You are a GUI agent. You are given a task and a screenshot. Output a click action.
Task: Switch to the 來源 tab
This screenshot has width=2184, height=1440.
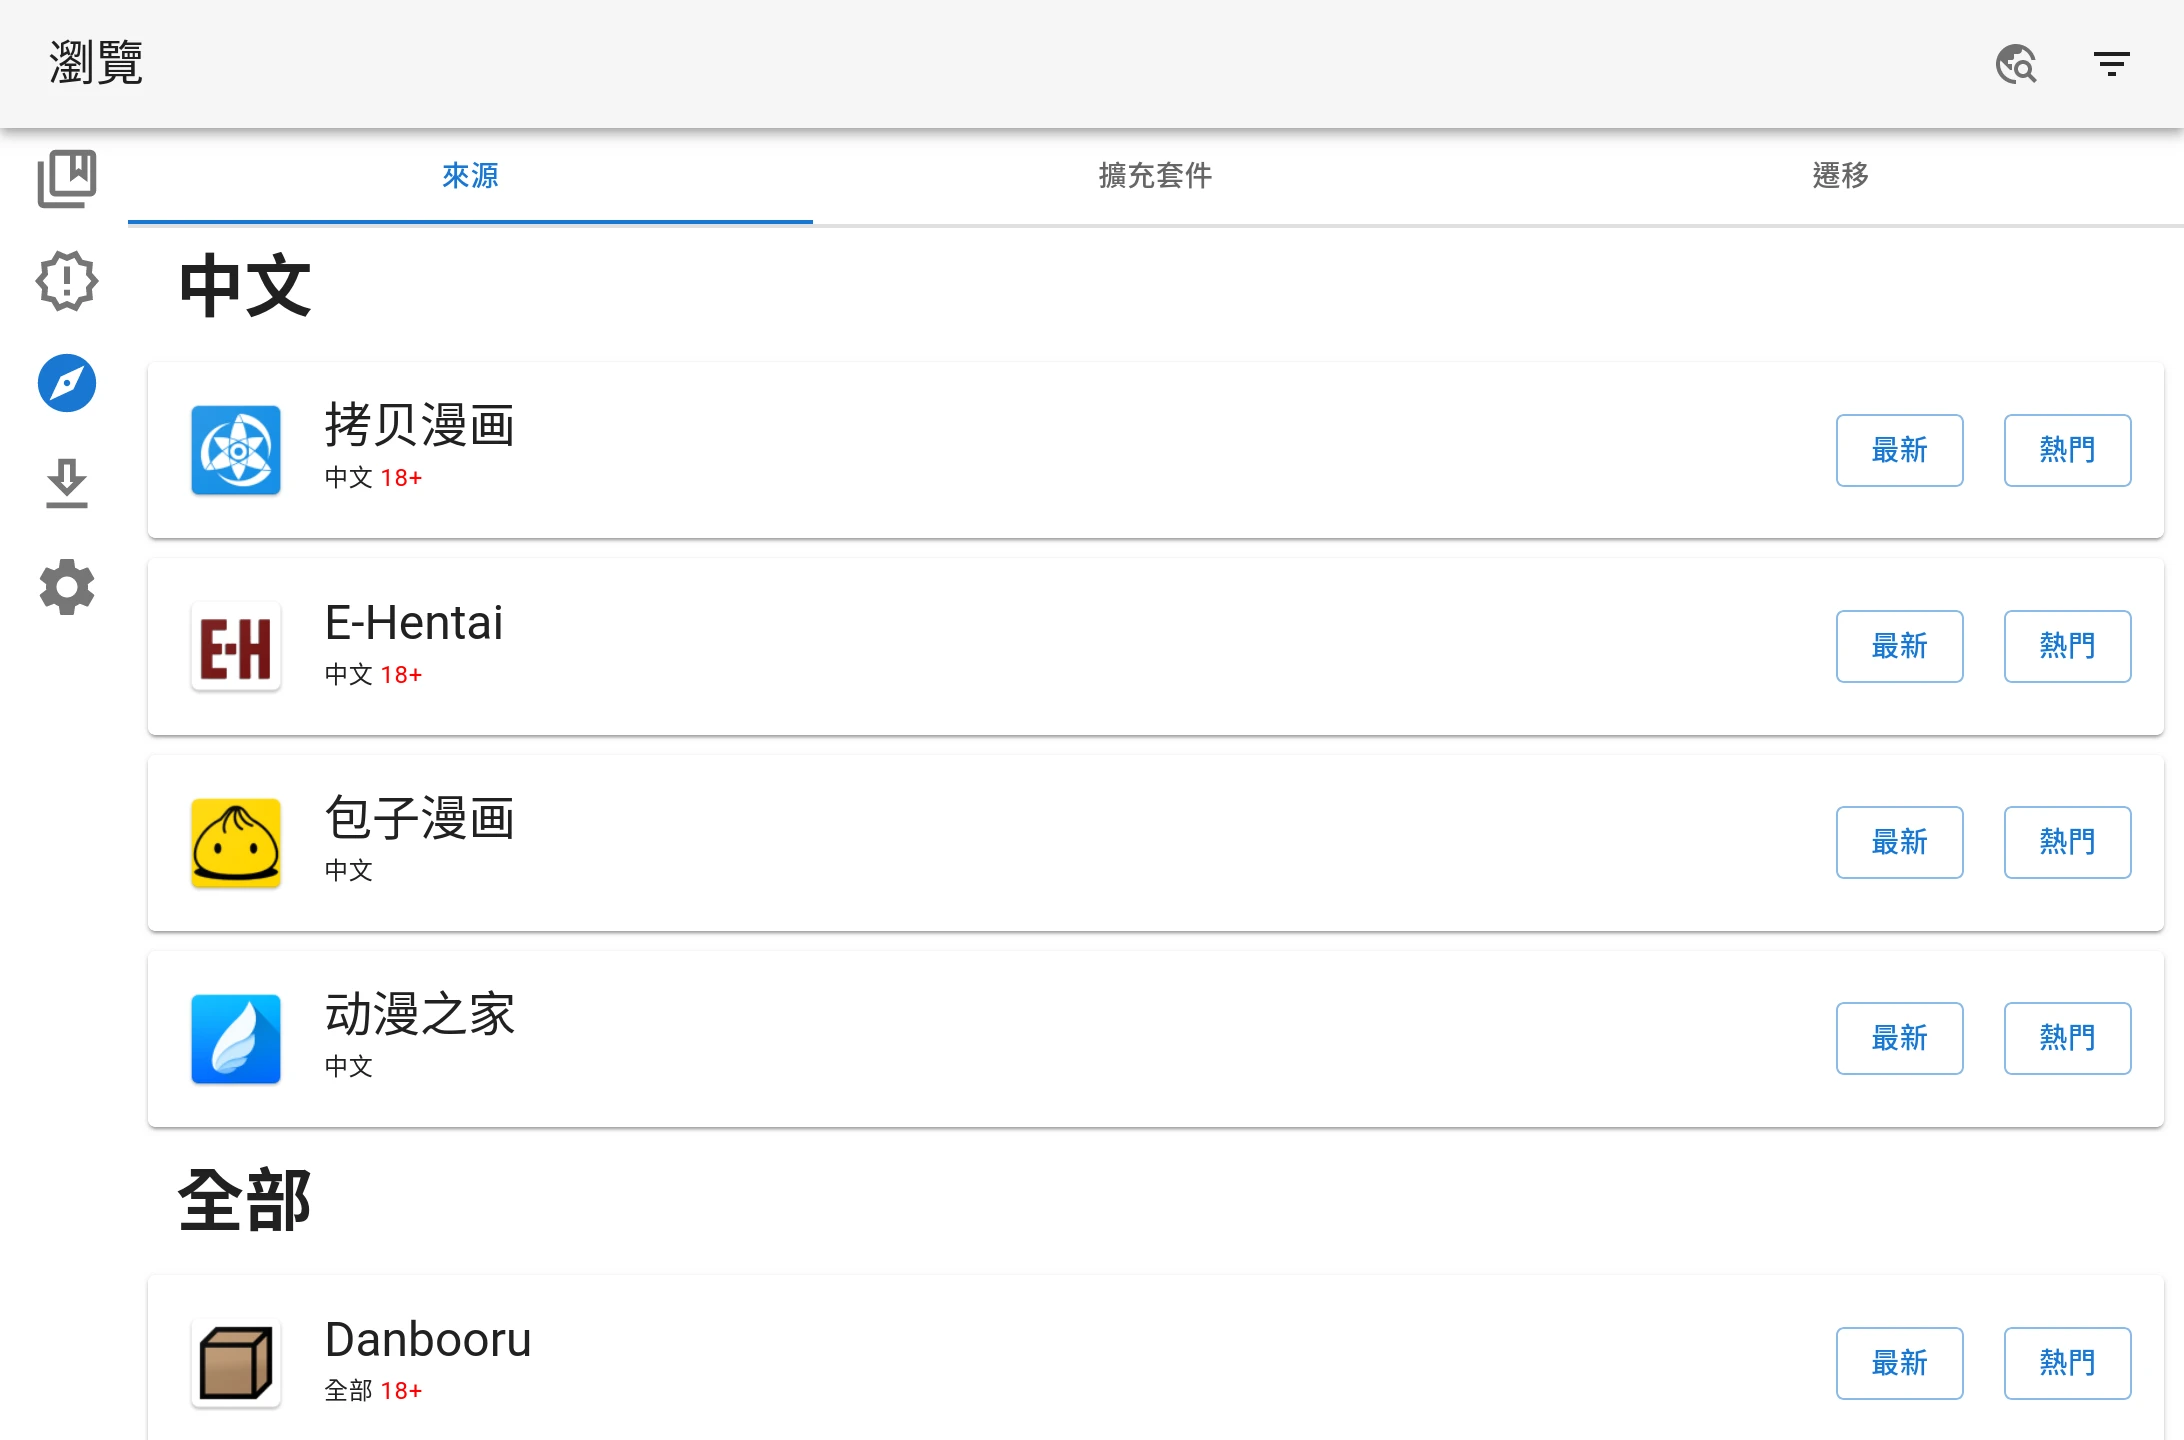[x=470, y=176]
